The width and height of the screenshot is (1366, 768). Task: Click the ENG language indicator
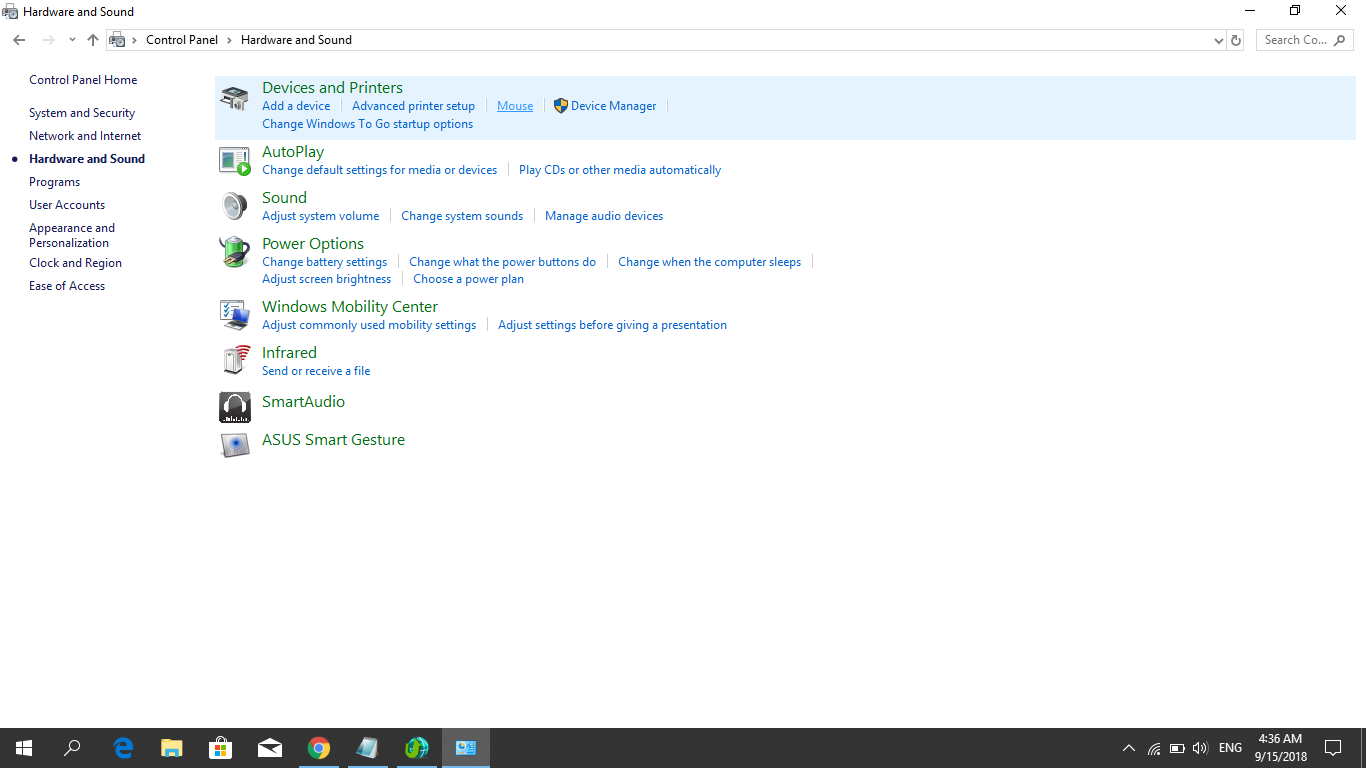point(1231,748)
